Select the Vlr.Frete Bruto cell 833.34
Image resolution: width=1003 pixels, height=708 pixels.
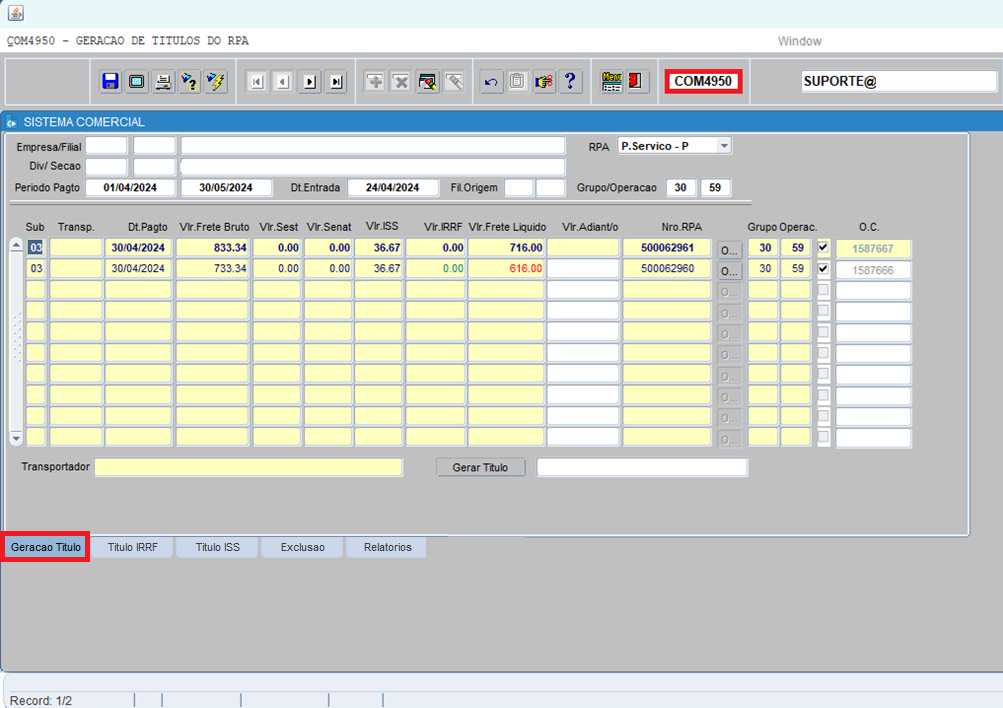tap(212, 248)
